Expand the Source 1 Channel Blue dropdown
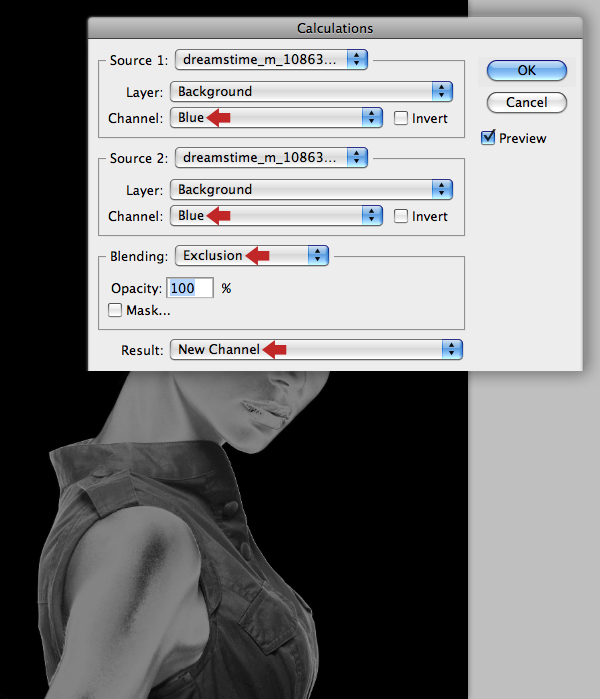 click(x=276, y=118)
